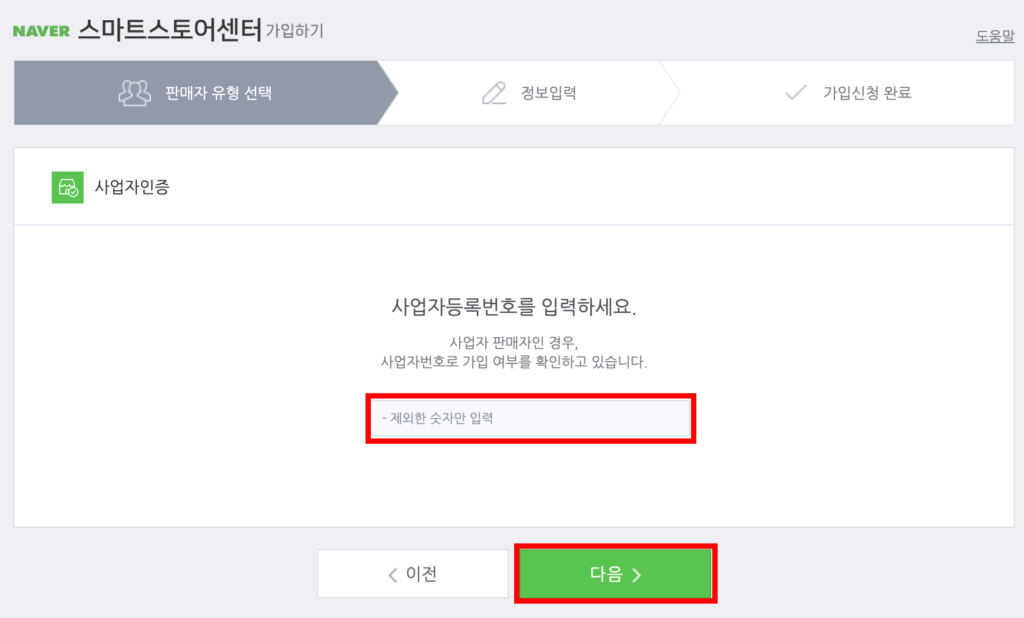Click the NAVER logo
The height and width of the screenshot is (618, 1024).
click(x=41, y=30)
